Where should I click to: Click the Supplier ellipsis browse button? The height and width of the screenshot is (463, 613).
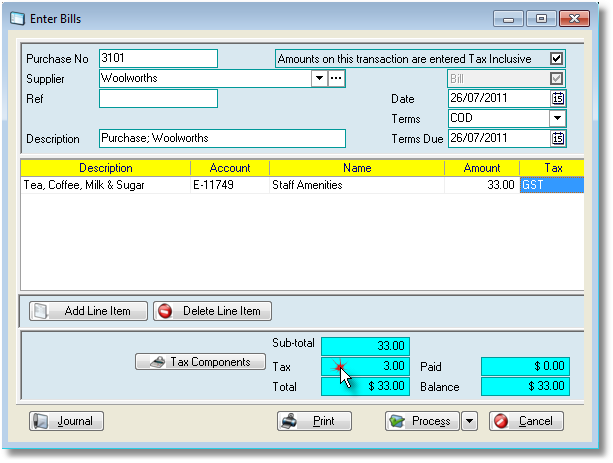point(336,78)
